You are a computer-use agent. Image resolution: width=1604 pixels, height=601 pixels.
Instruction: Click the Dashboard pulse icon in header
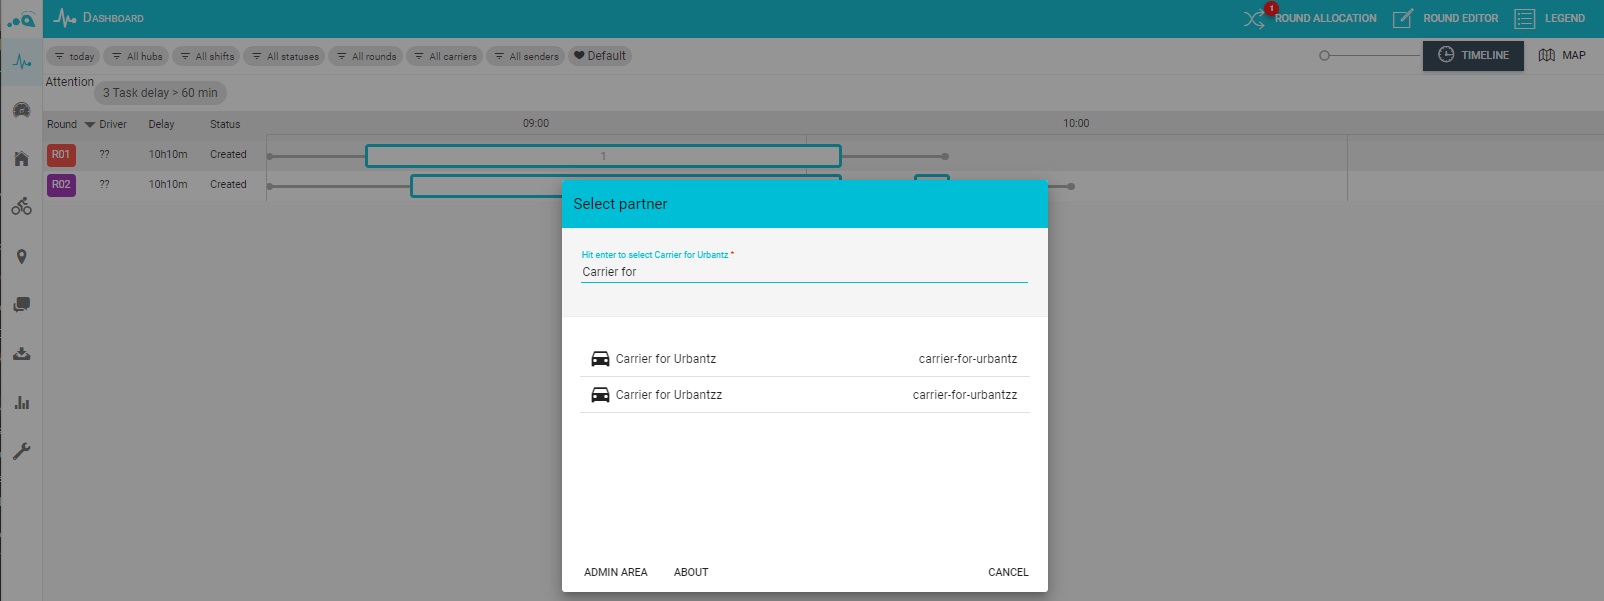(x=65, y=18)
